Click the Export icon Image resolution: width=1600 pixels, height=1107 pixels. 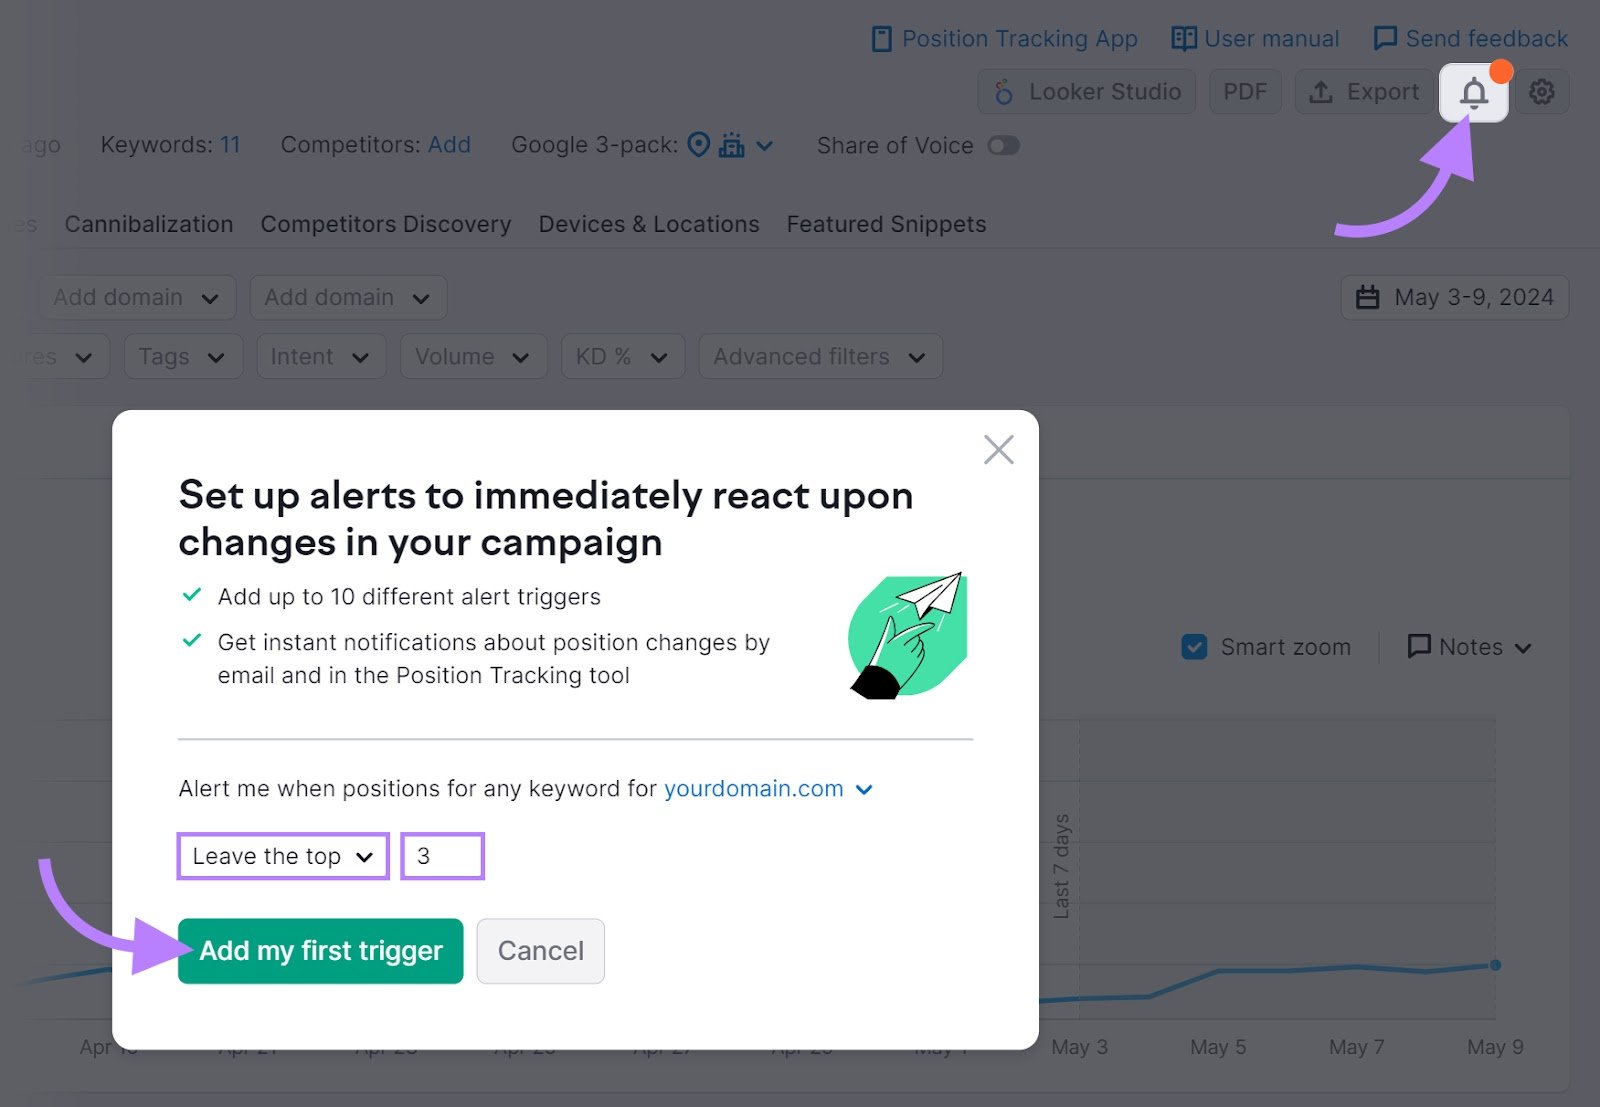[1363, 92]
